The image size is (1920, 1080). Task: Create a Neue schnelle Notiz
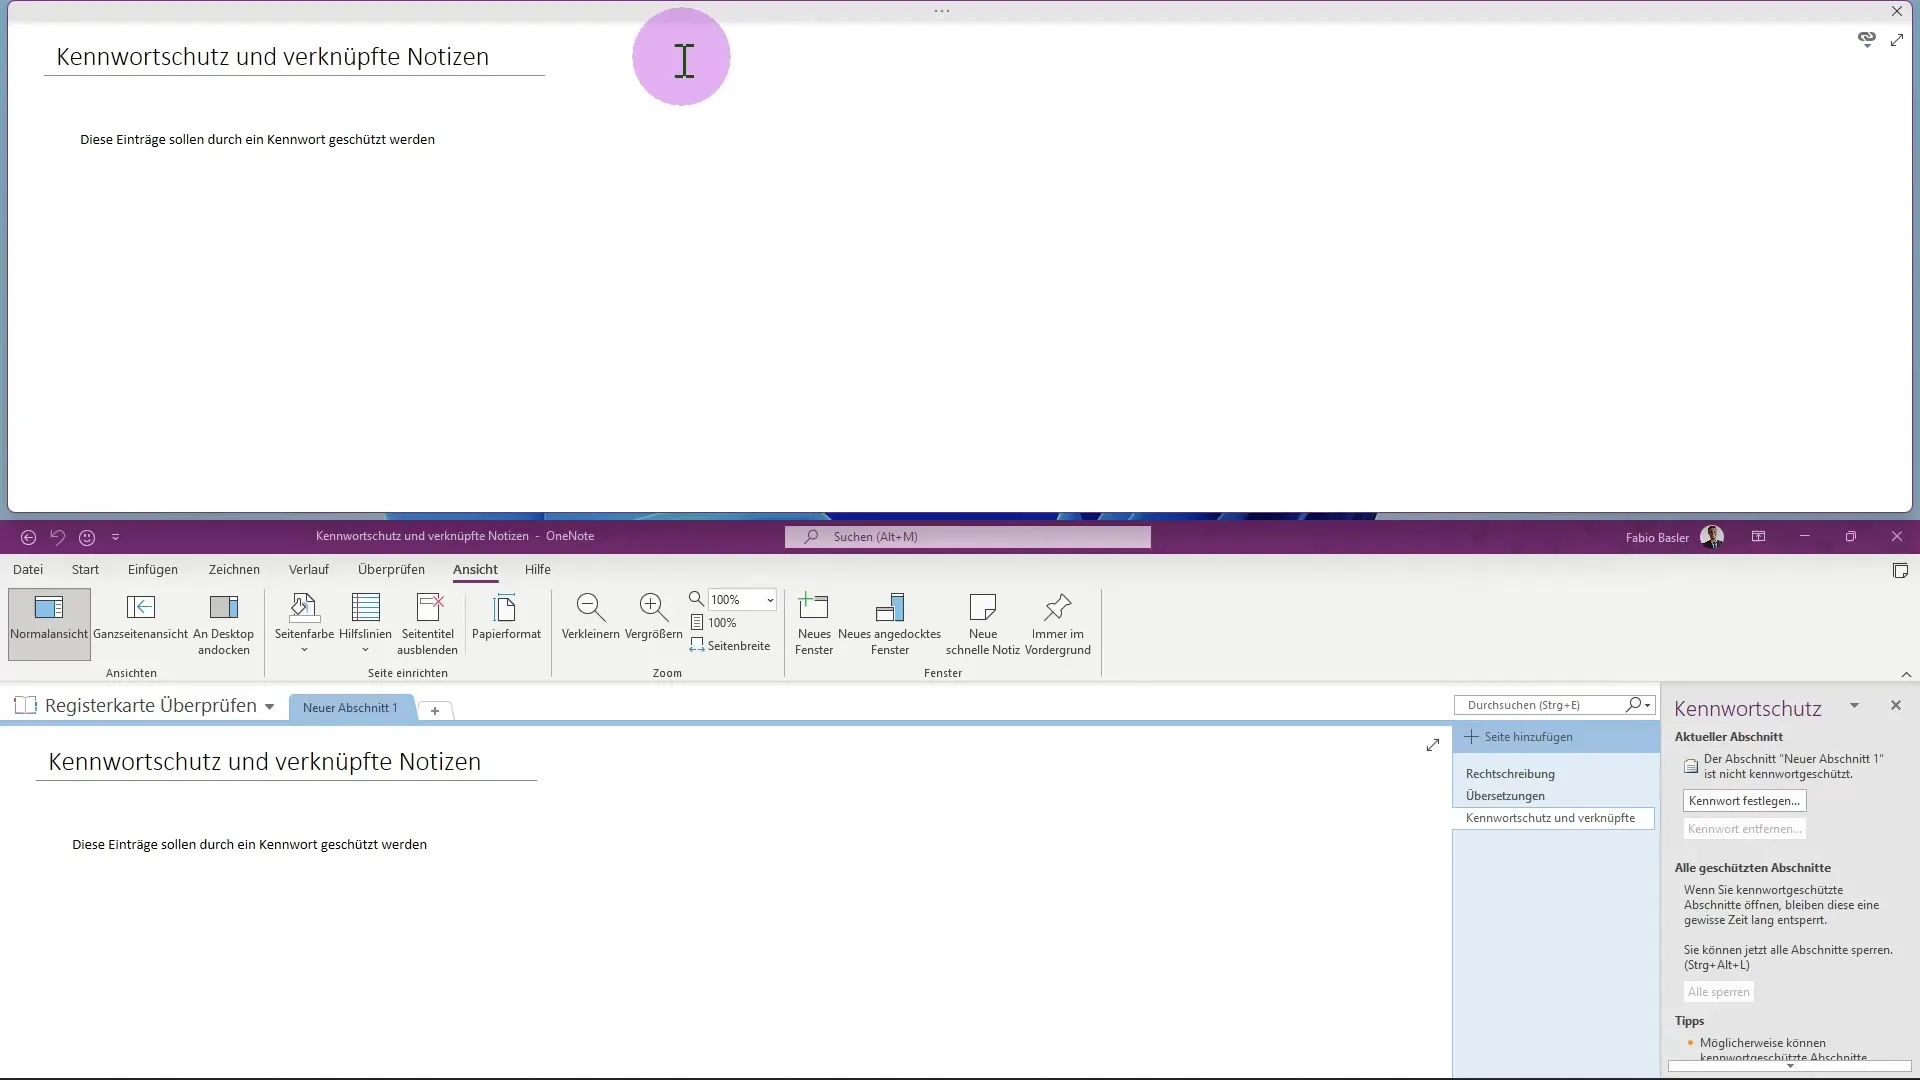[982, 608]
